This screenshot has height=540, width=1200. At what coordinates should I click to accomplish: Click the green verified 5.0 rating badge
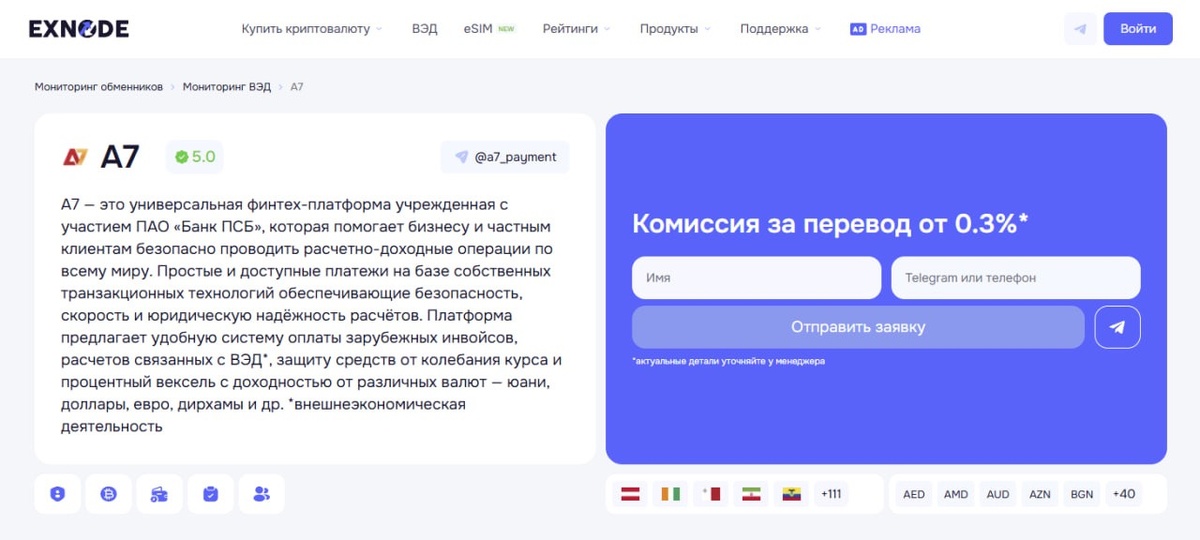click(x=195, y=157)
